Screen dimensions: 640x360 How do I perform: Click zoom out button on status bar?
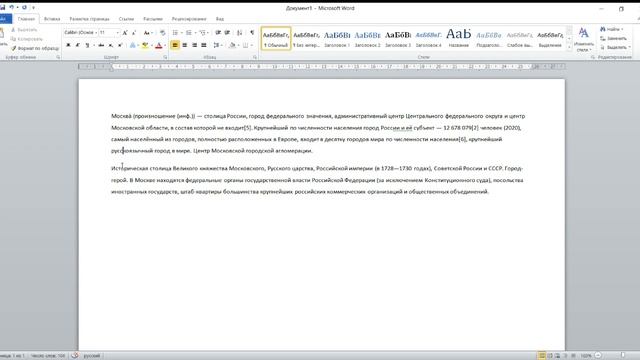598,356
